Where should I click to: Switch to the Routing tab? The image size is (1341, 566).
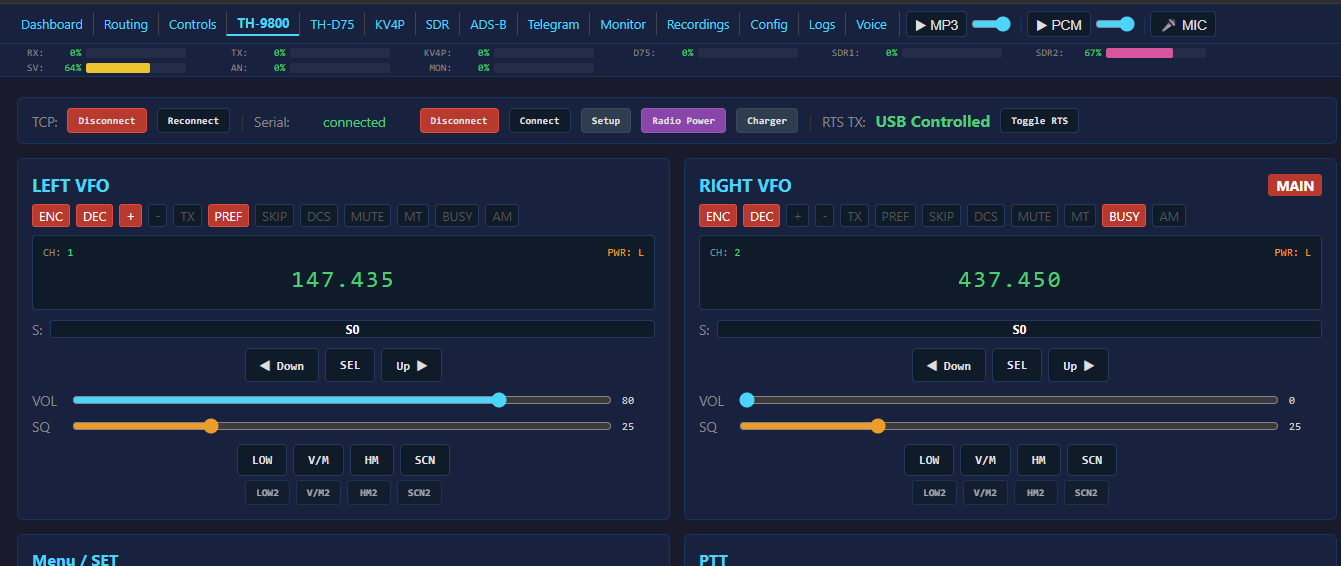[x=126, y=24]
